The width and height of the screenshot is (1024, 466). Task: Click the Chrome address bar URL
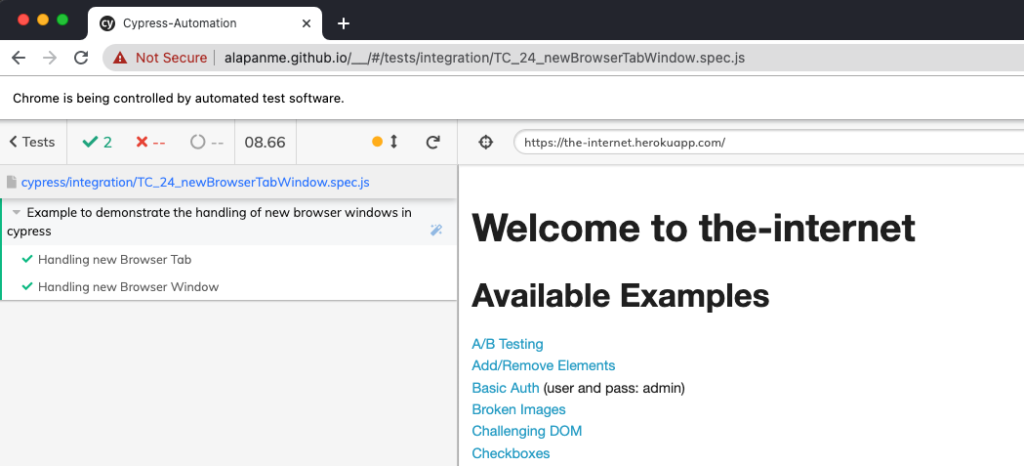pyautogui.click(x=484, y=58)
